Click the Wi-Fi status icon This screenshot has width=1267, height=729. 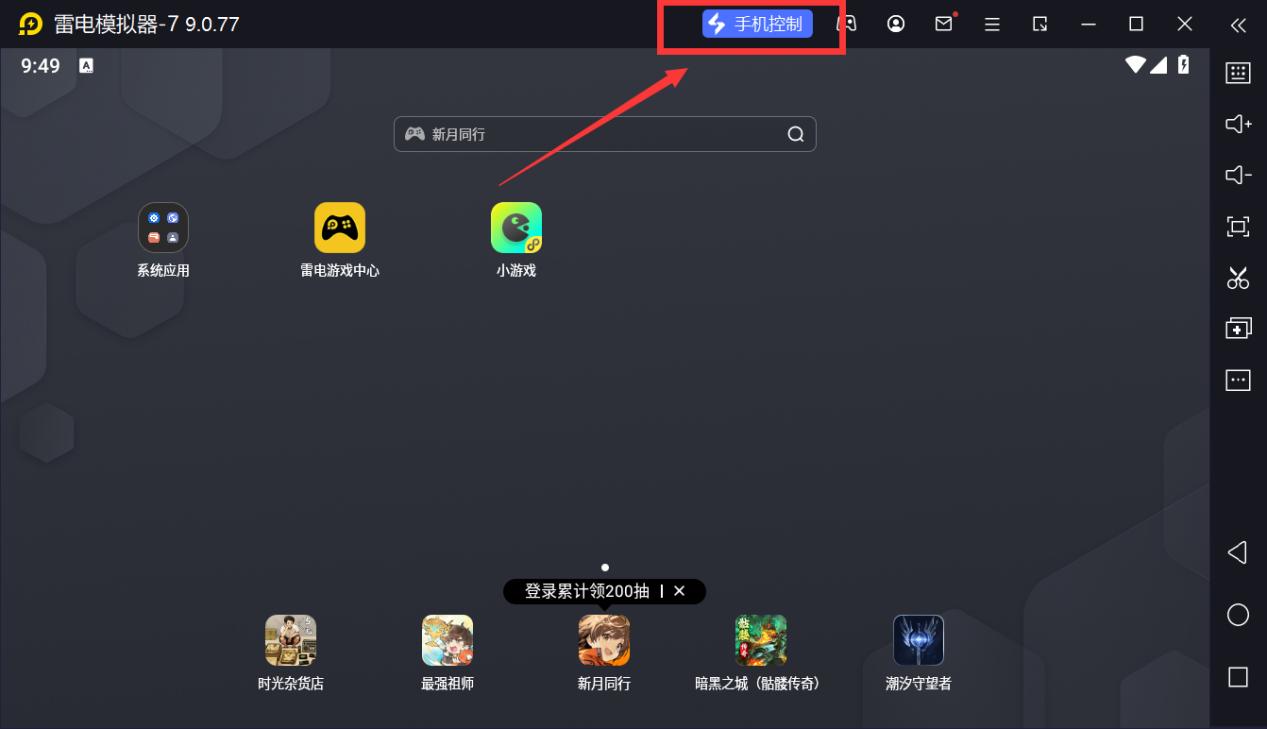click(x=1135, y=65)
